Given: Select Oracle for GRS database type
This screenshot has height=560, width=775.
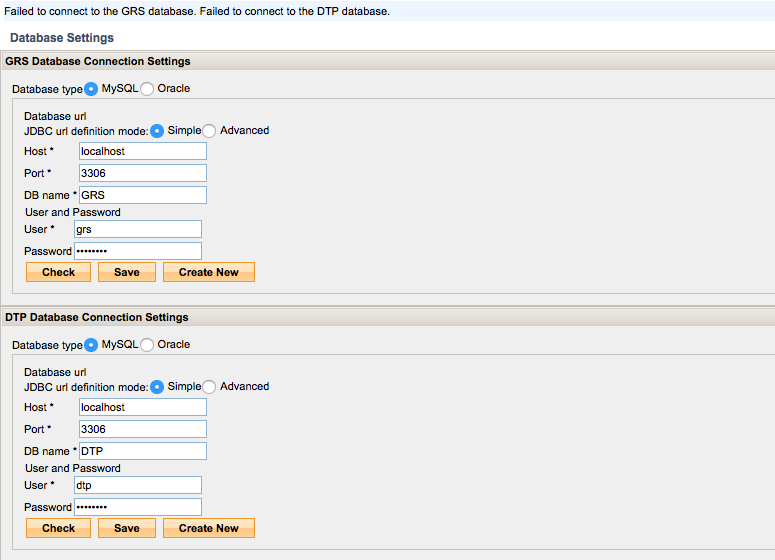Looking at the screenshot, I should (147, 89).
